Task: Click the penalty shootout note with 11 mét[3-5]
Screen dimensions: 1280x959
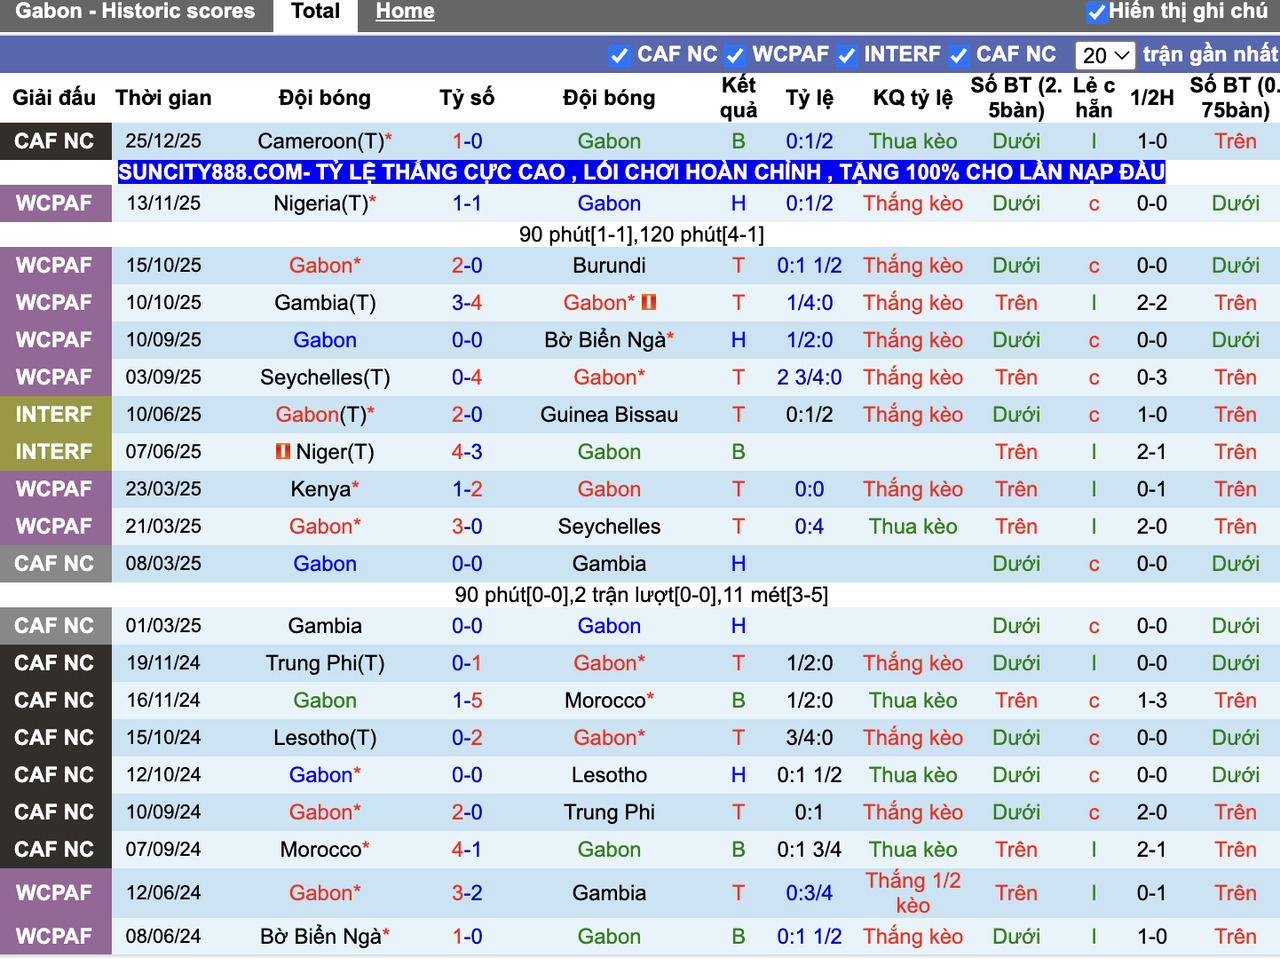Action: point(641,595)
